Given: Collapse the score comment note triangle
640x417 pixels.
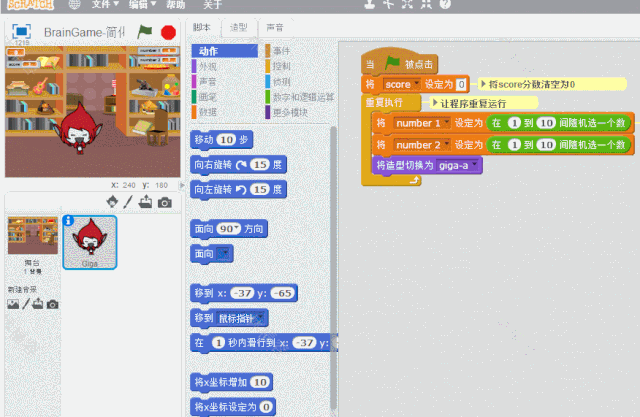Looking at the screenshot, I should 485,85.
